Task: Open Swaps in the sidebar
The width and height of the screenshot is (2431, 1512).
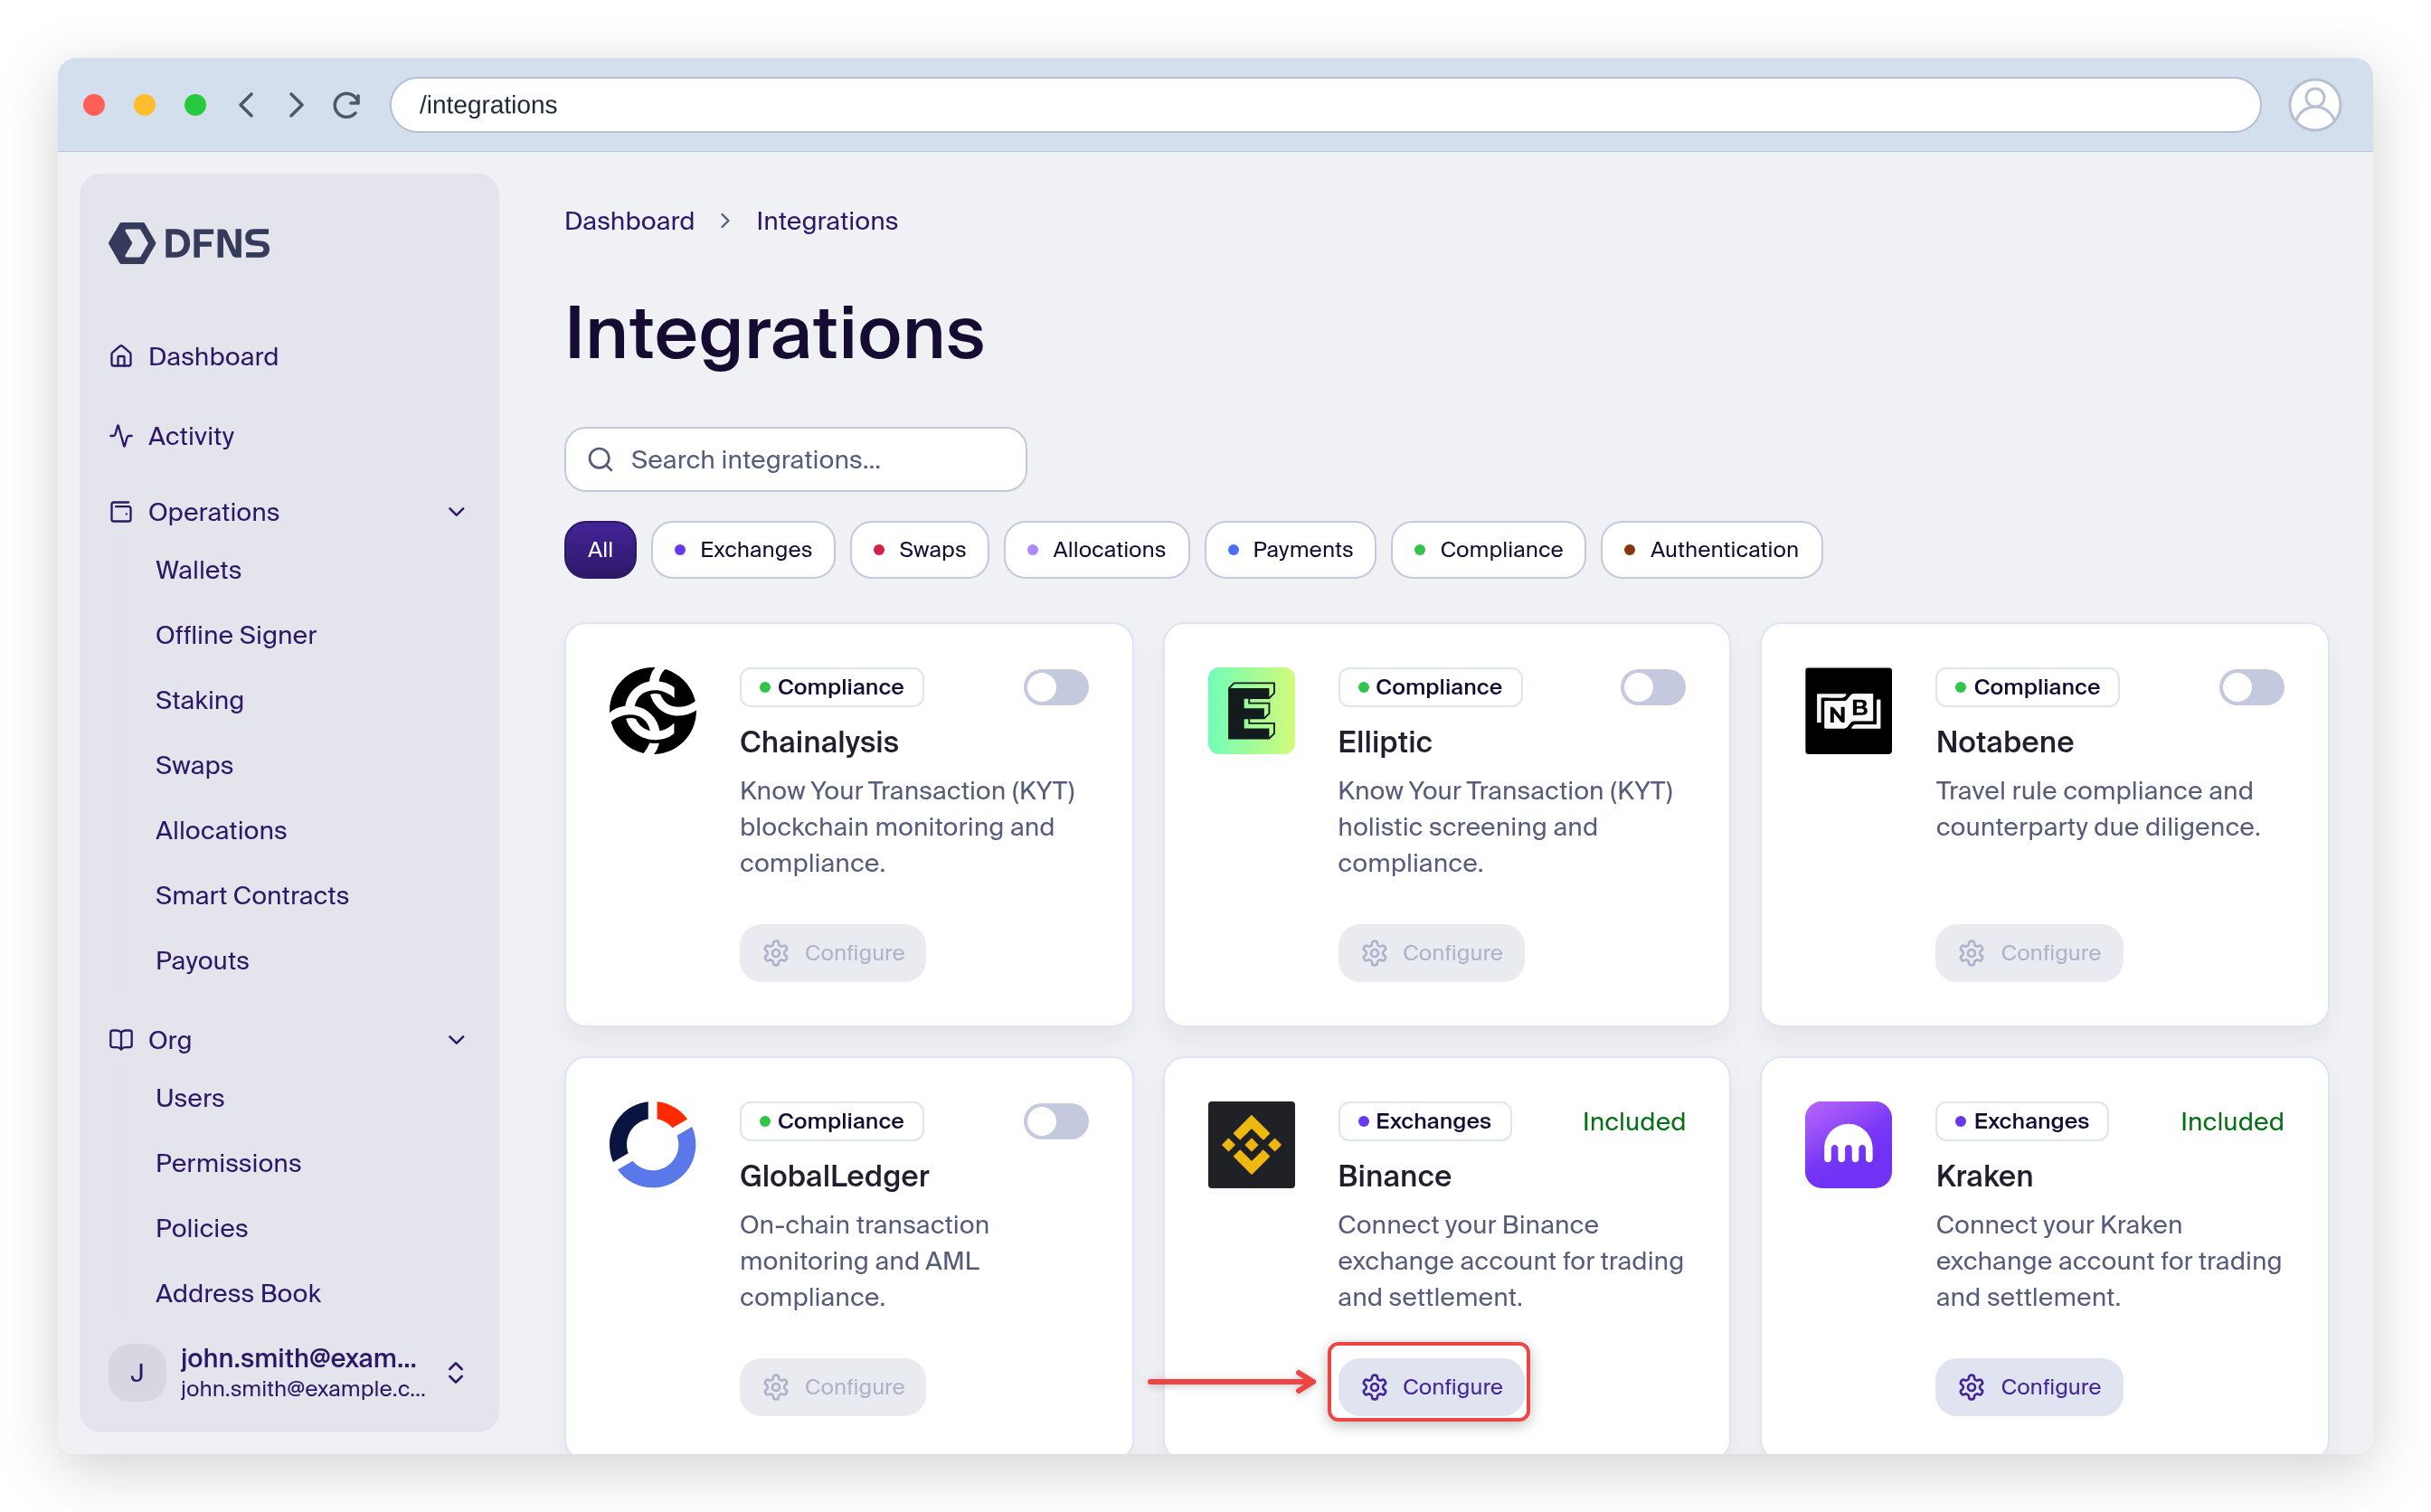Action: [194, 765]
